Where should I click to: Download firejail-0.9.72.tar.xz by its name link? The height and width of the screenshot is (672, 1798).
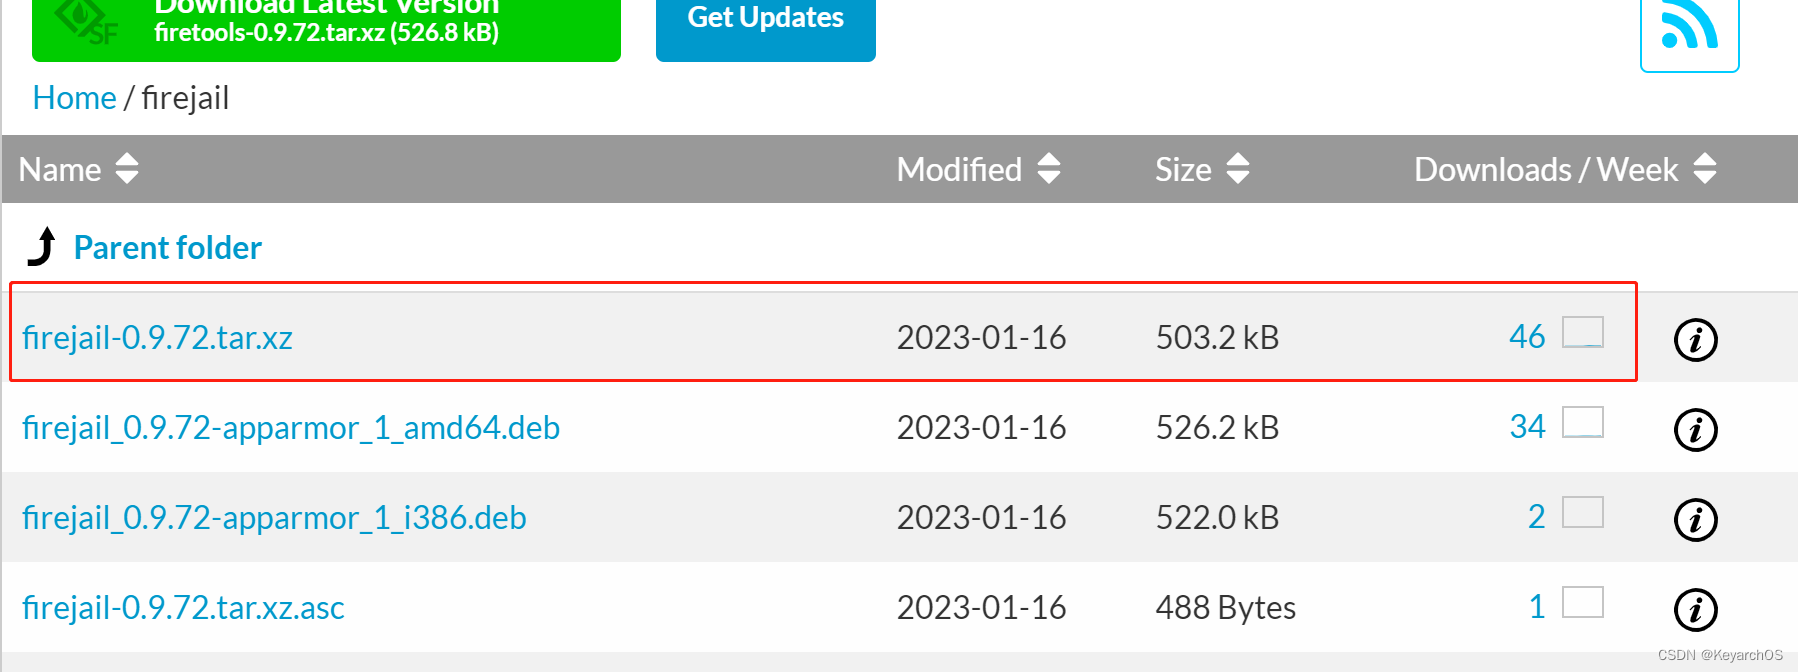[158, 338]
